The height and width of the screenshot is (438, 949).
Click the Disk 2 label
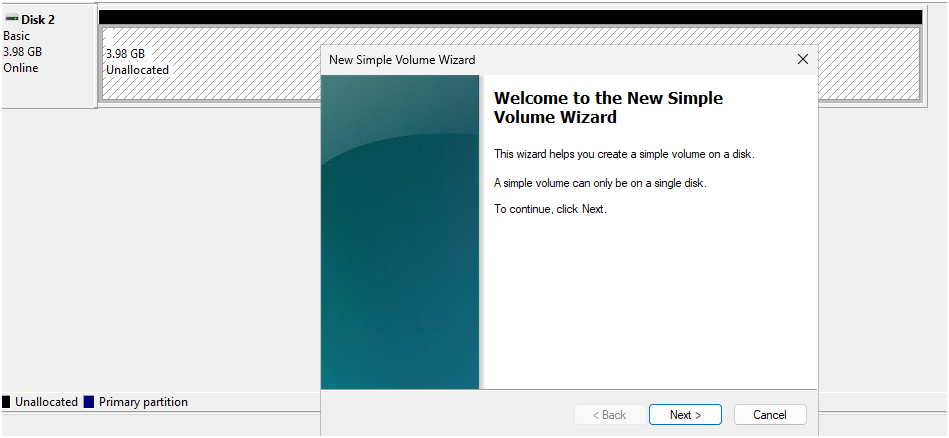click(x=38, y=20)
